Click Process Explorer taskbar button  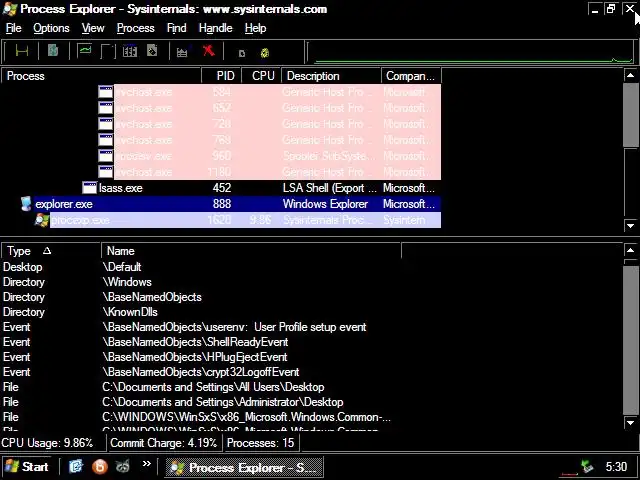[x=244, y=467]
